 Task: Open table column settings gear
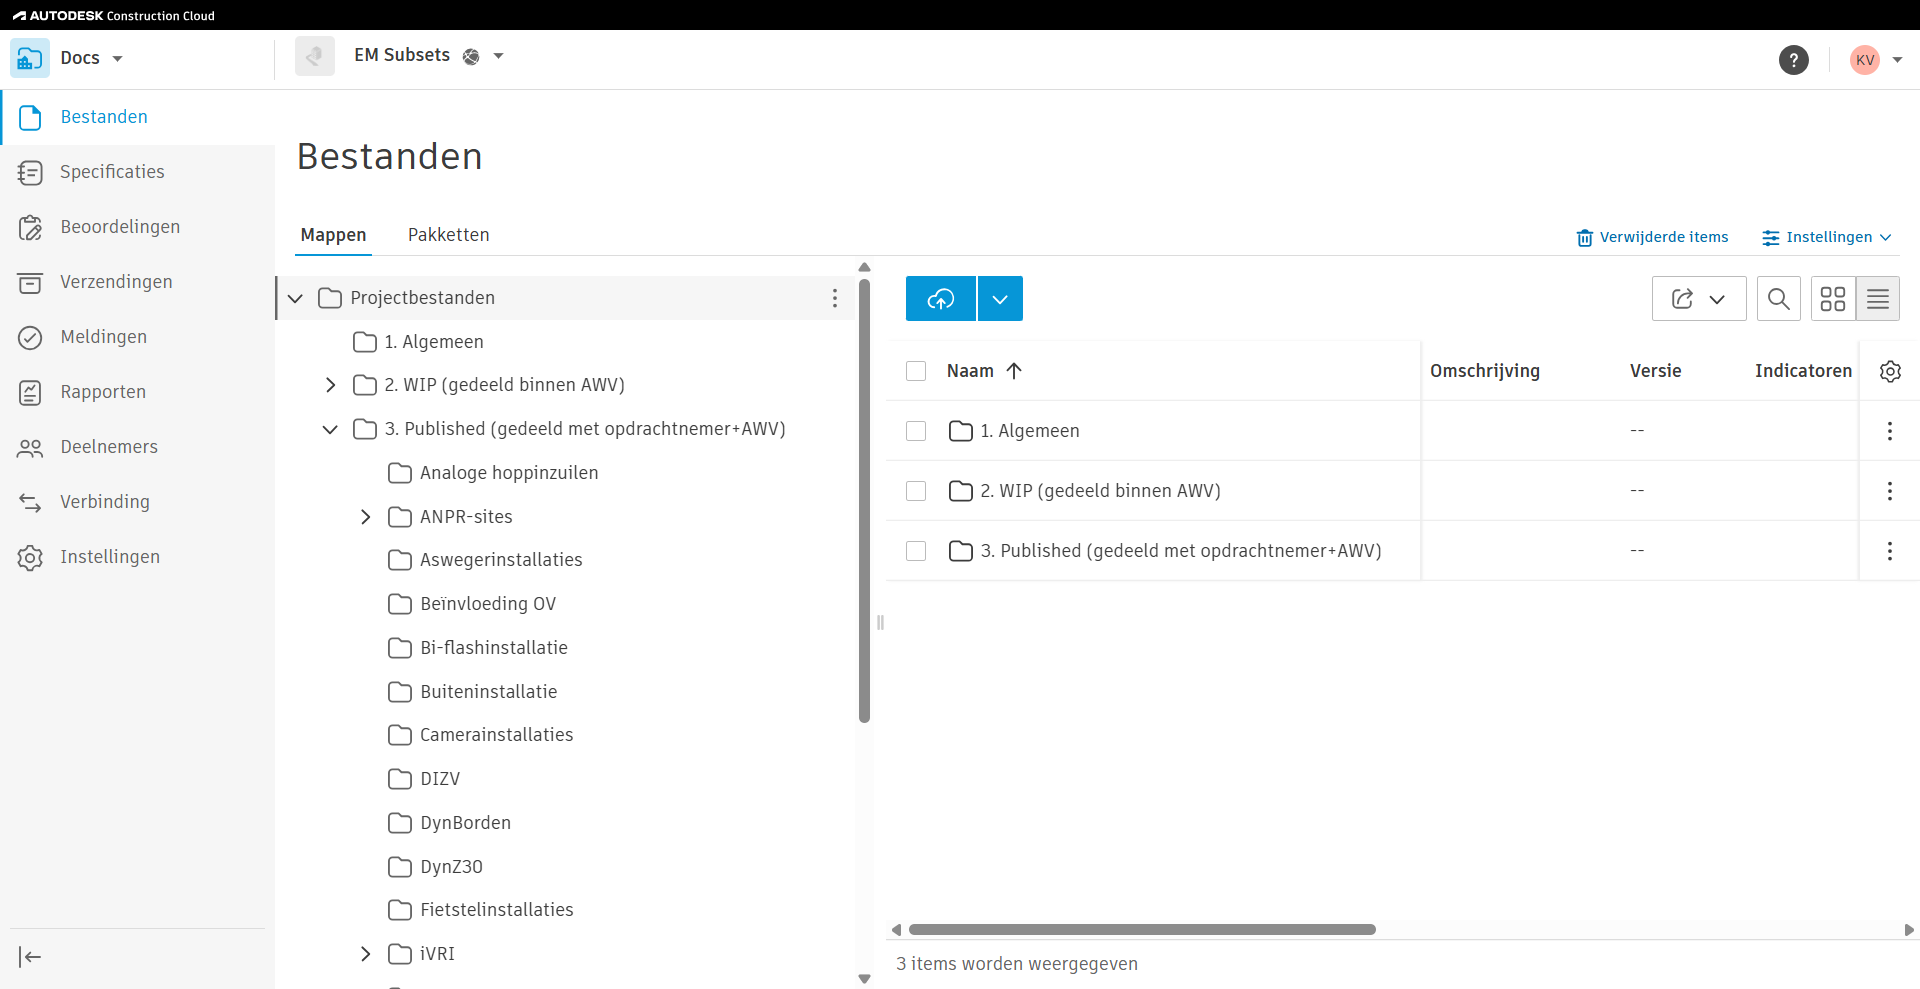[x=1889, y=371]
